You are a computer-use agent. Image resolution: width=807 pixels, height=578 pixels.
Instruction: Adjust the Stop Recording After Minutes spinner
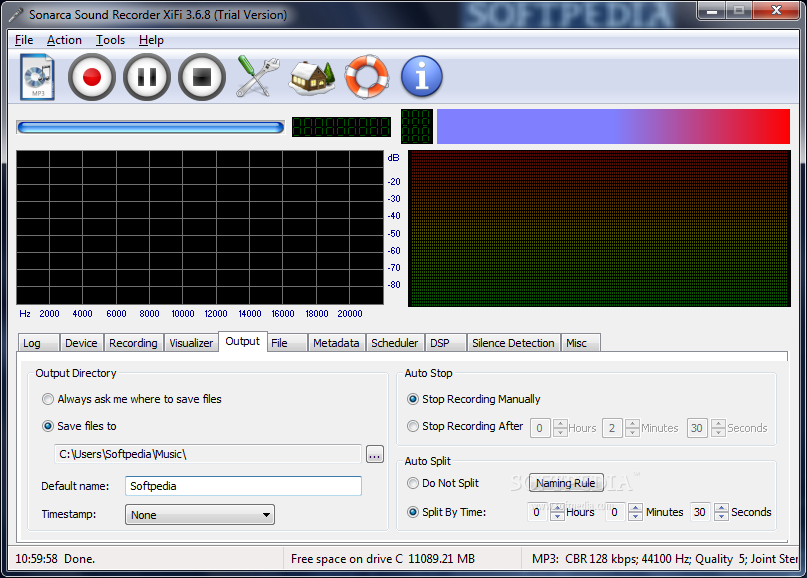[x=632, y=428]
